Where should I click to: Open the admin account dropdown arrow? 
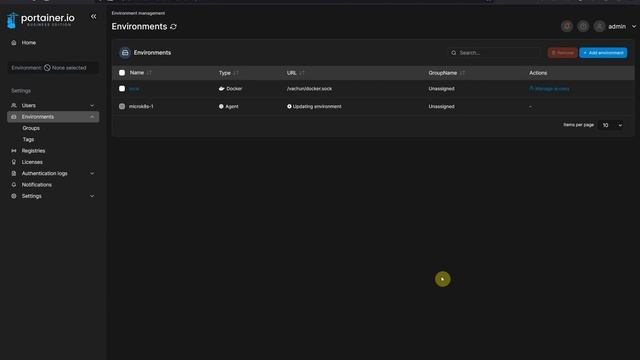point(634,27)
